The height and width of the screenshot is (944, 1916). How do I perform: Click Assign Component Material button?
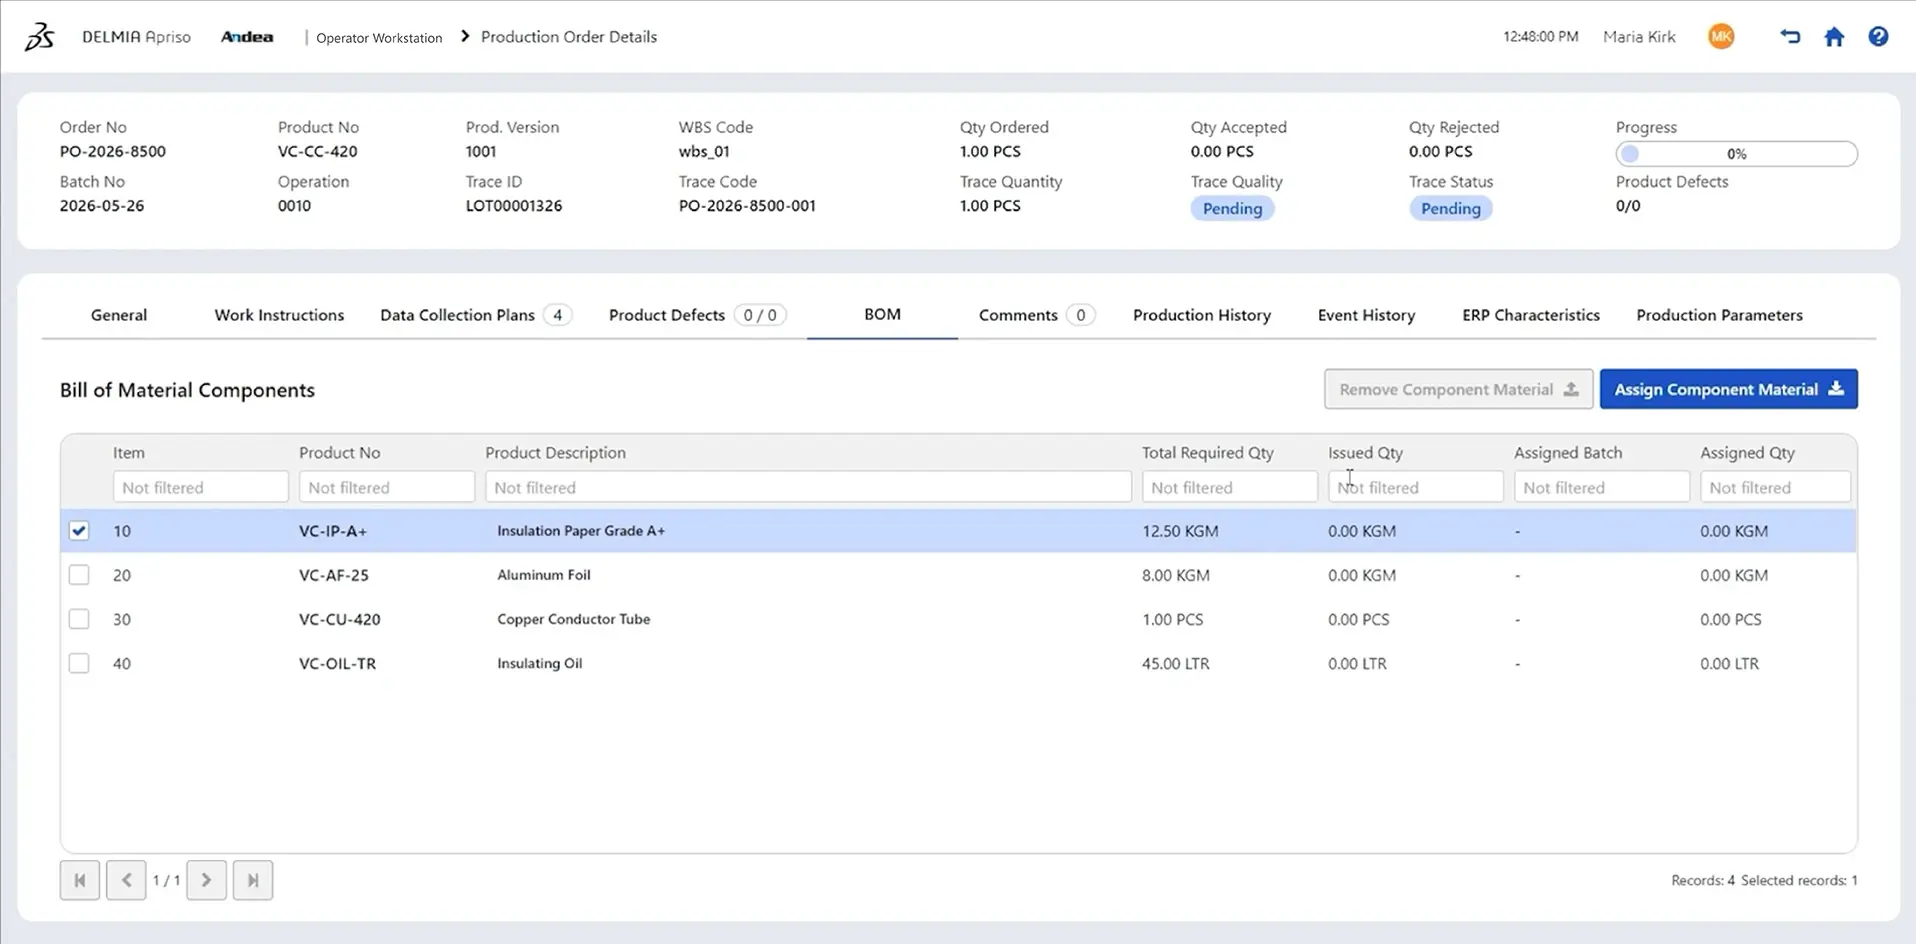1728,389
